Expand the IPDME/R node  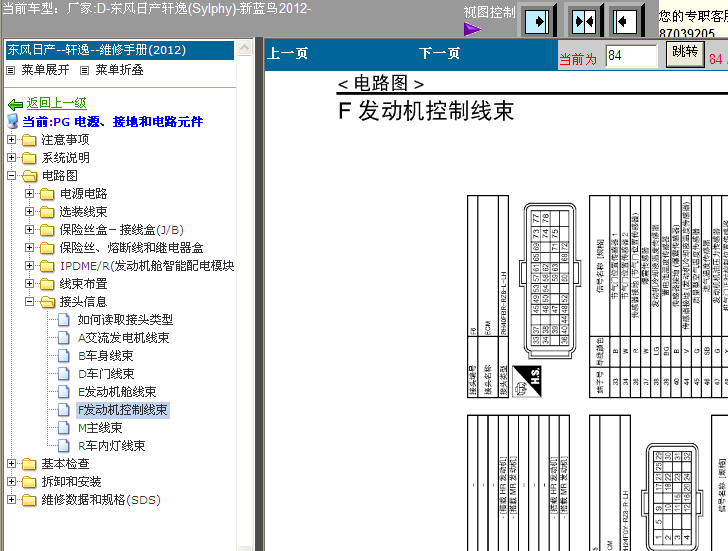[x=29, y=266]
